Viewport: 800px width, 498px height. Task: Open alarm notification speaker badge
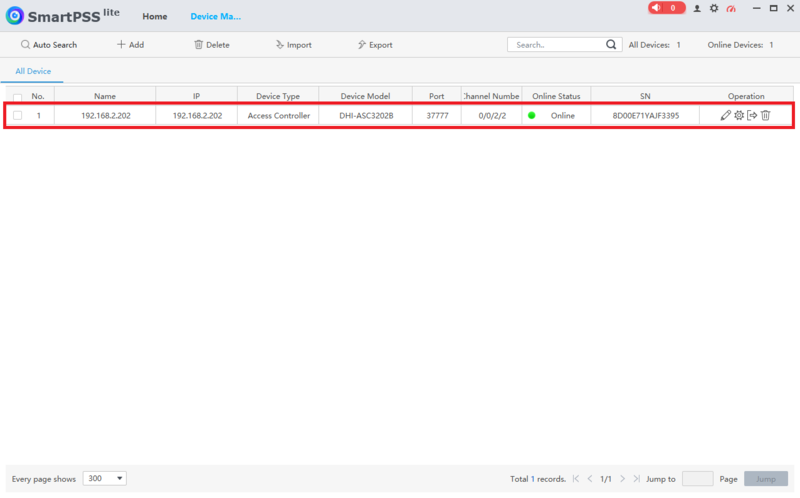(x=666, y=8)
